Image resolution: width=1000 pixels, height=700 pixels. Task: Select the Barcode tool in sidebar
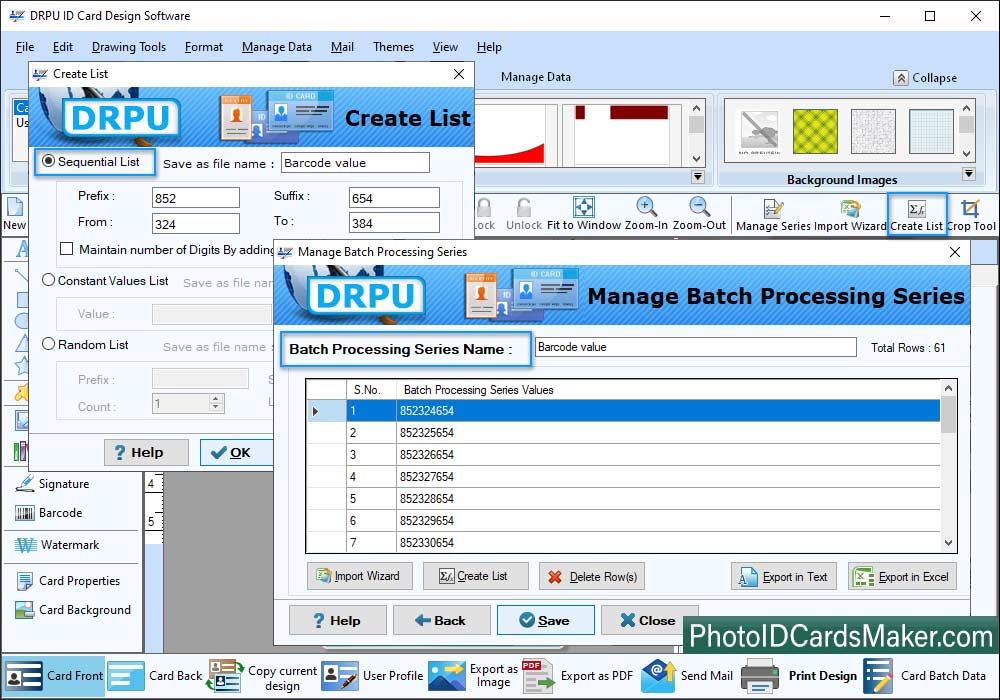coord(49,513)
